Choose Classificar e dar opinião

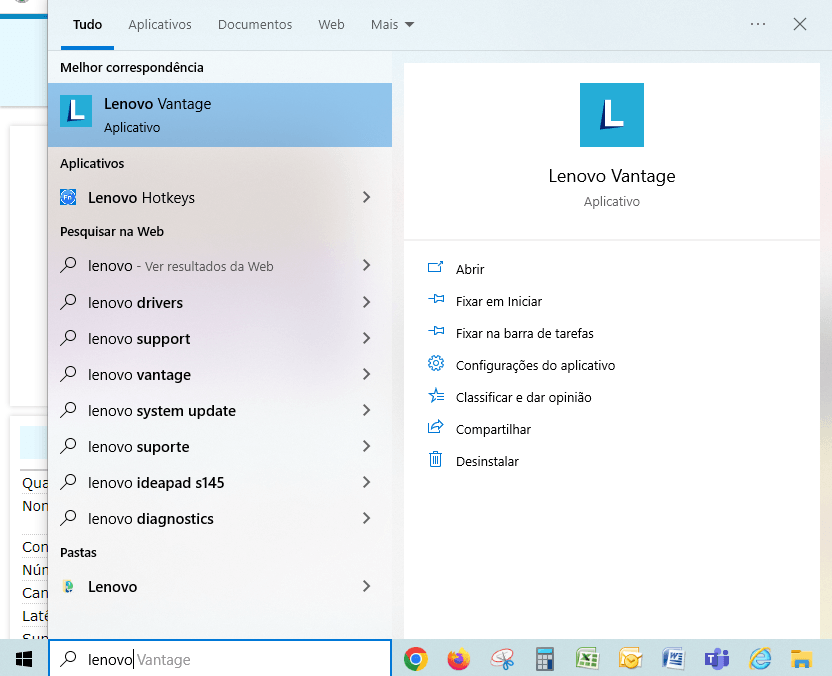click(x=523, y=397)
